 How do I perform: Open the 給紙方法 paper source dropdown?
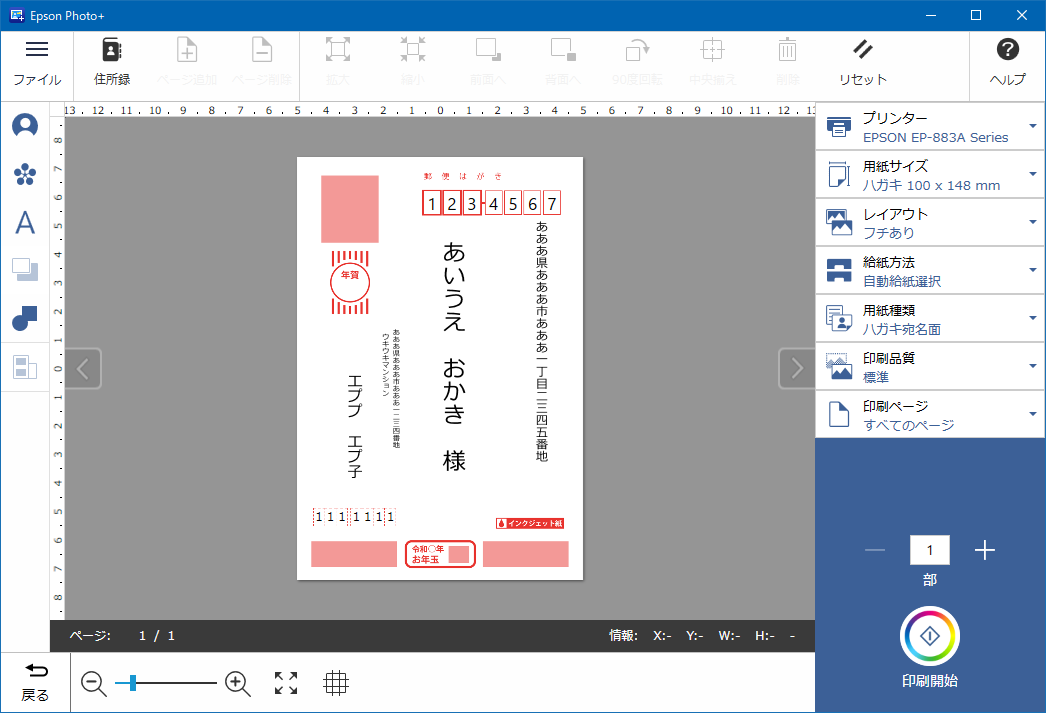pos(930,271)
